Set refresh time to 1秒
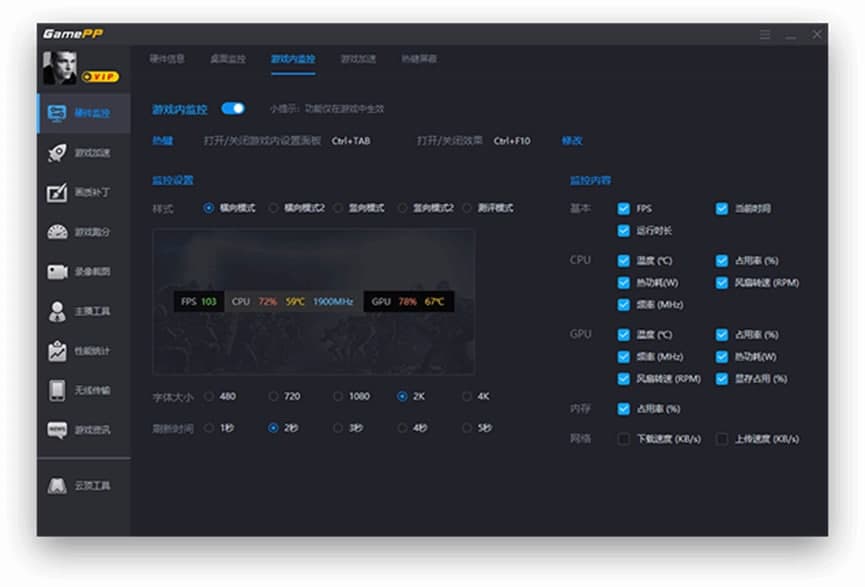This screenshot has width=865, height=587. tap(209, 428)
